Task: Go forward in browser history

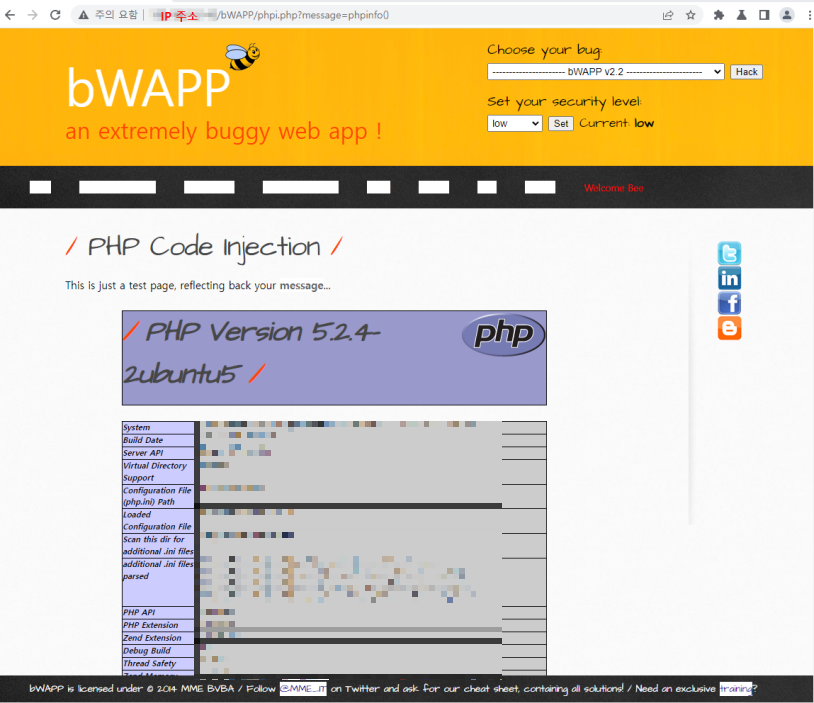Action: point(32,15)
